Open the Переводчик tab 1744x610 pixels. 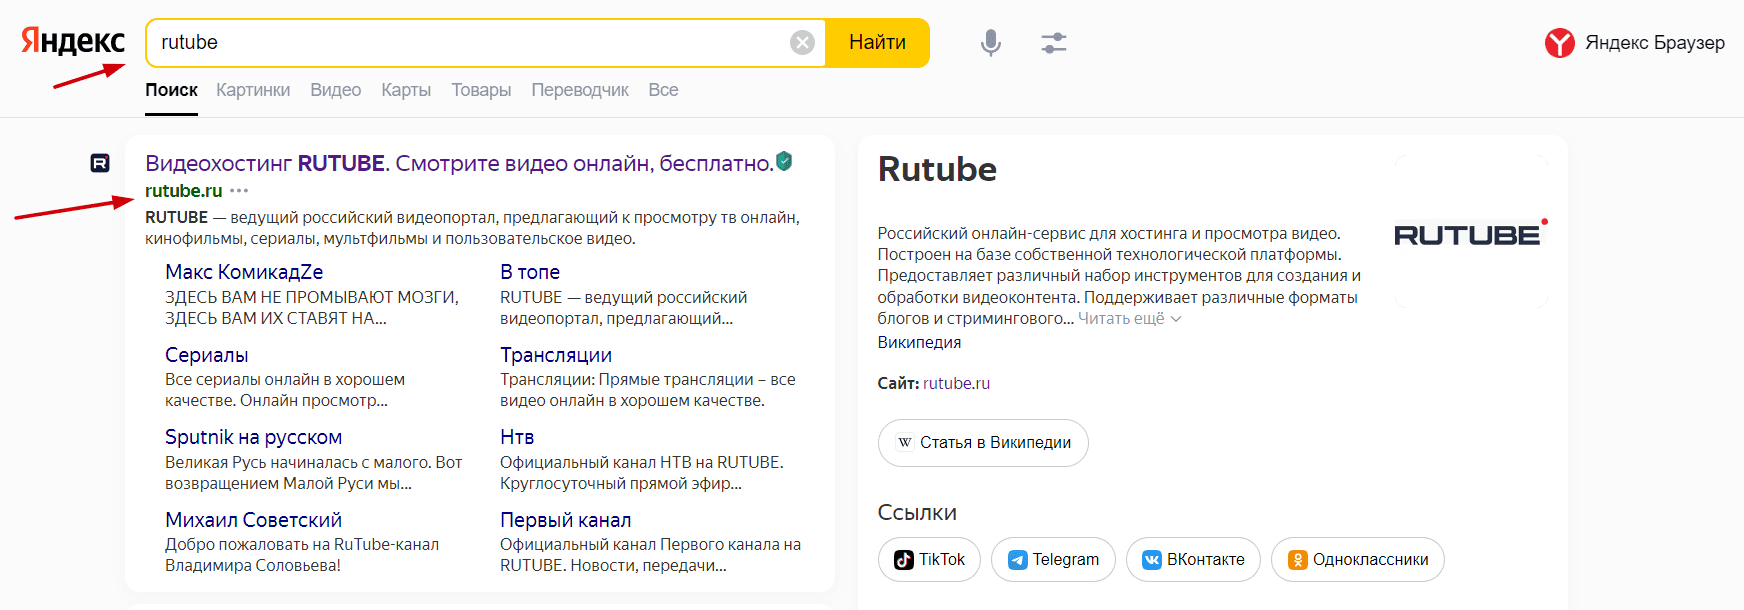click(x=580, y=90)
